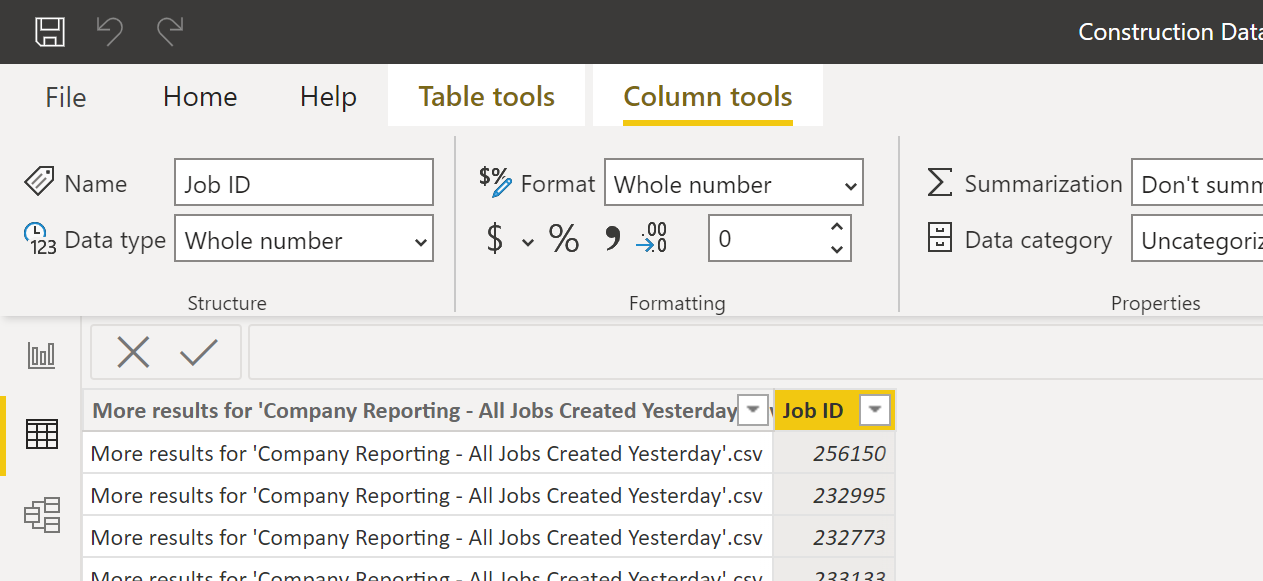Select the Data view table icon
1263x581 pixels.
coord(42,435)
